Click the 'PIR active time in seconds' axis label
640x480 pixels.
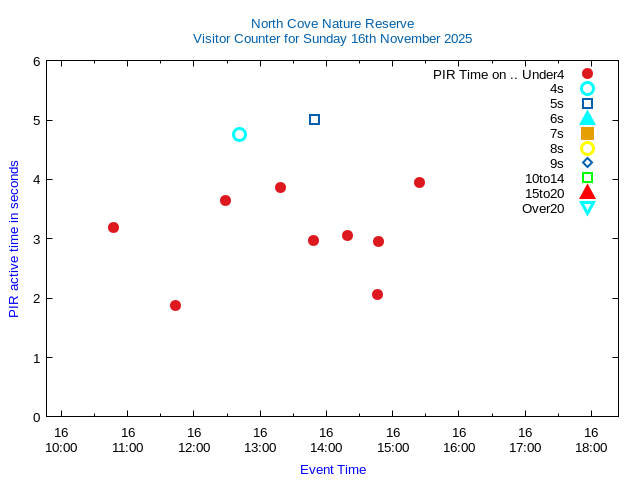[x=14, y=239]
